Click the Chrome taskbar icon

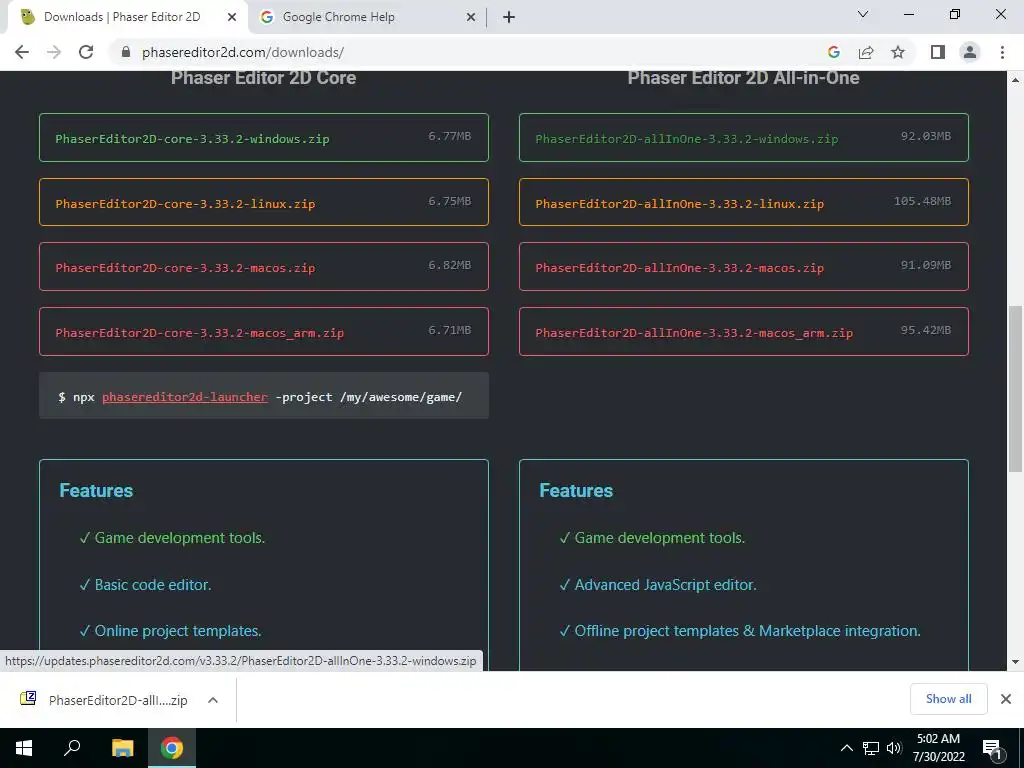point(172,748)
